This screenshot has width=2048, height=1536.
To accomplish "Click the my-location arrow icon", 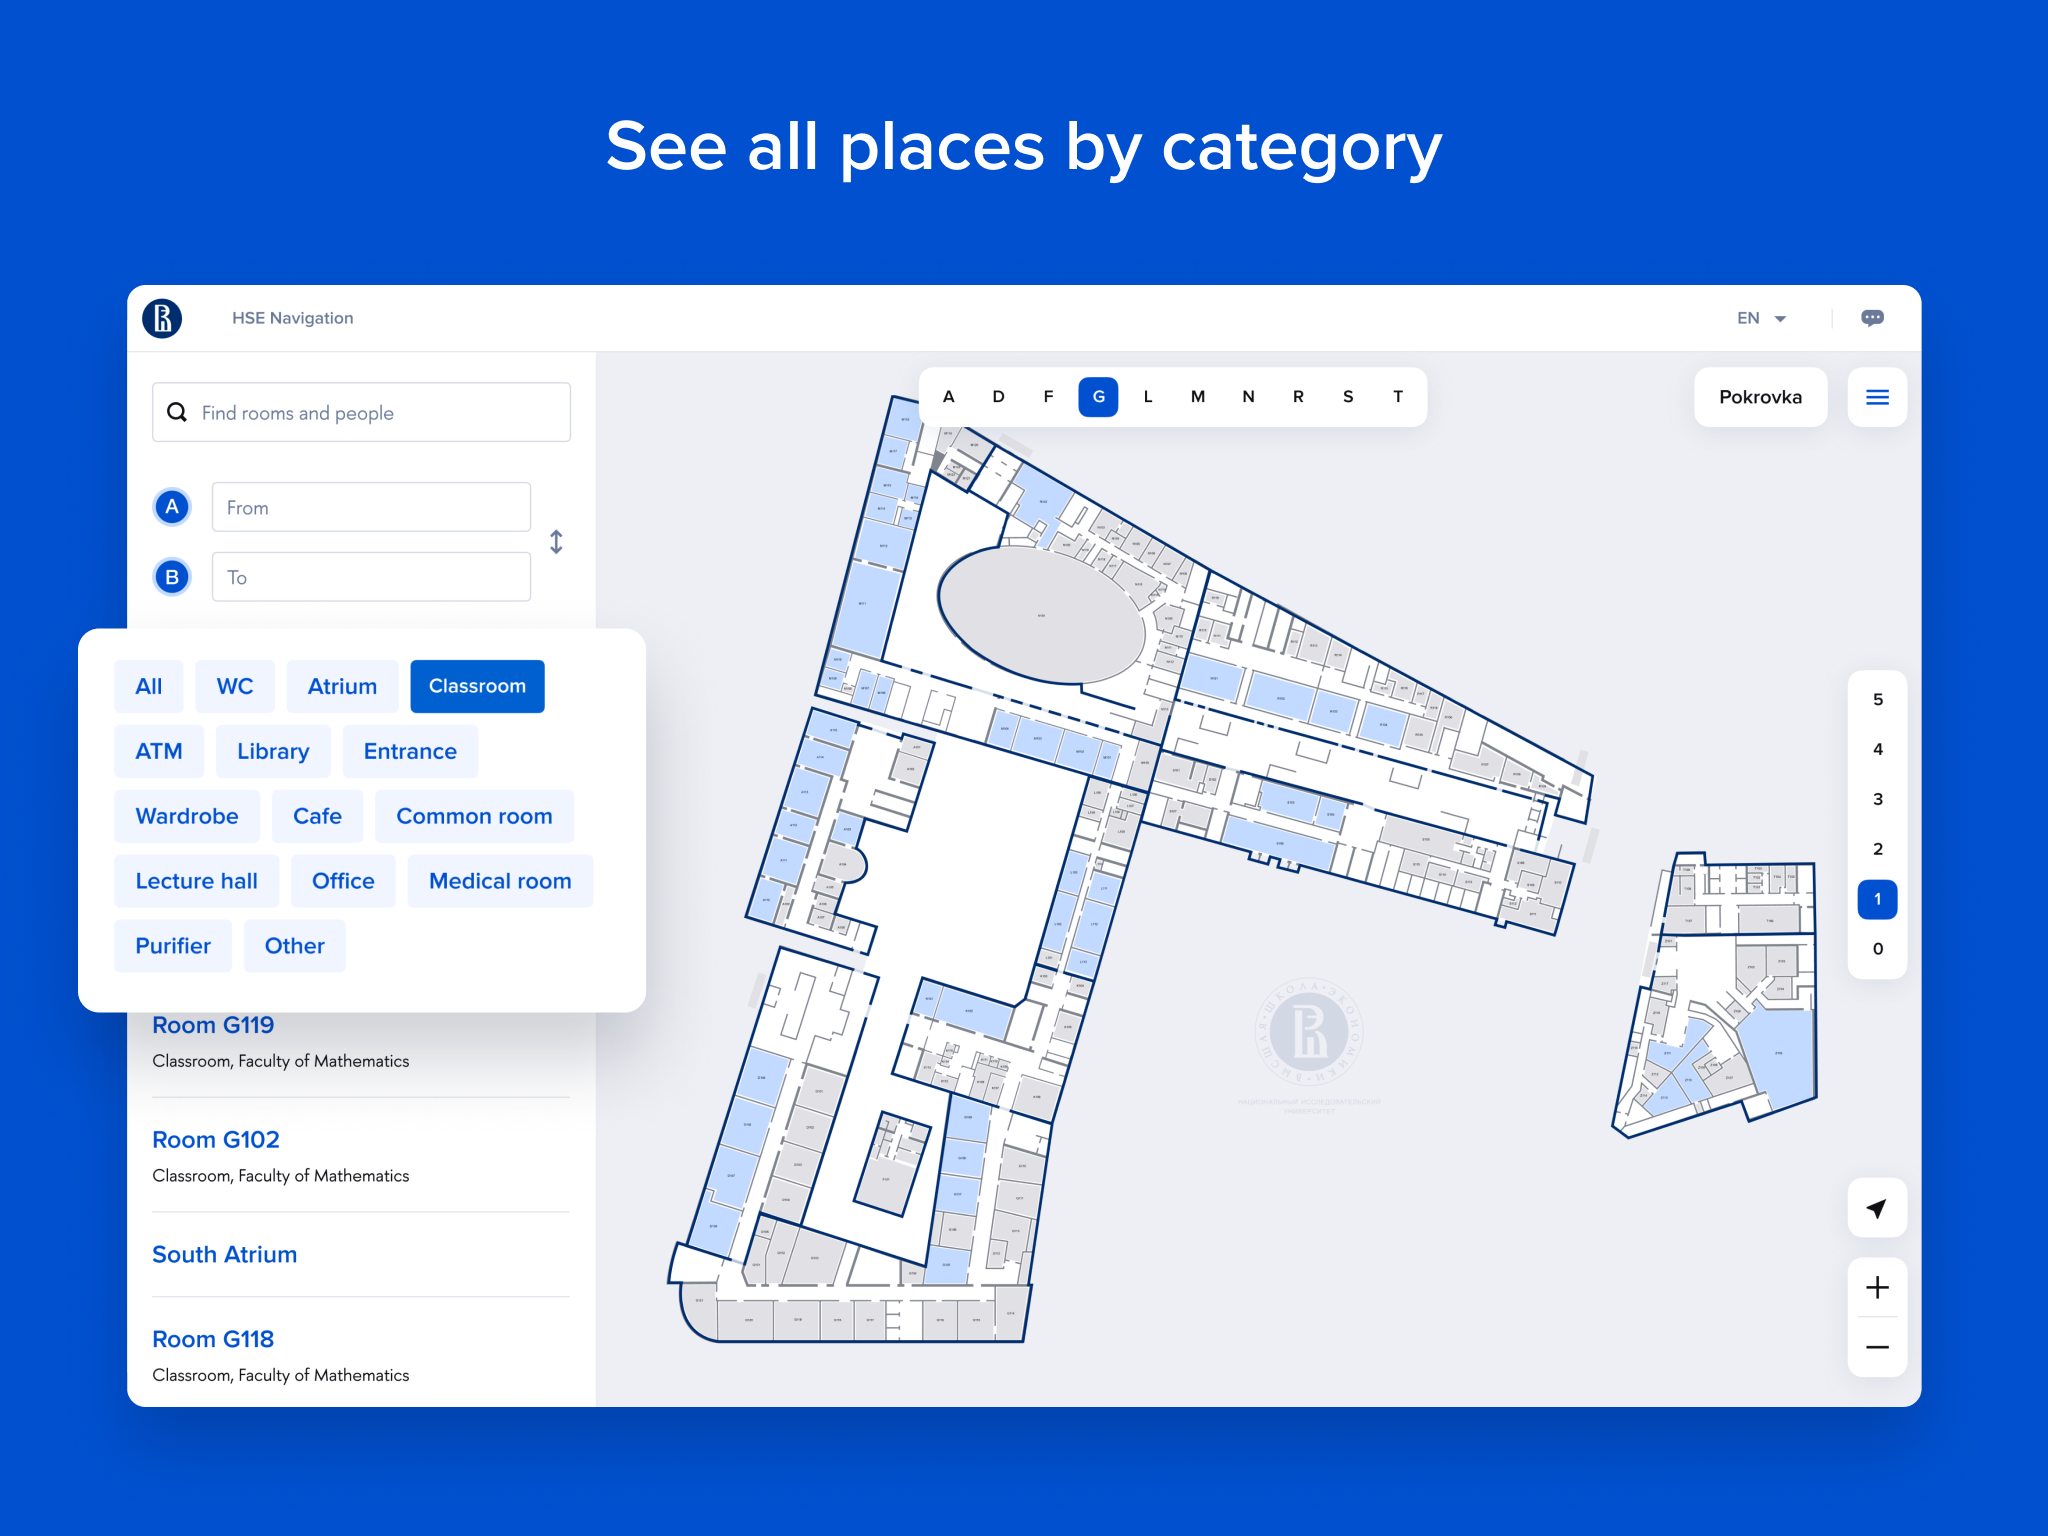I will 1877,1208.
